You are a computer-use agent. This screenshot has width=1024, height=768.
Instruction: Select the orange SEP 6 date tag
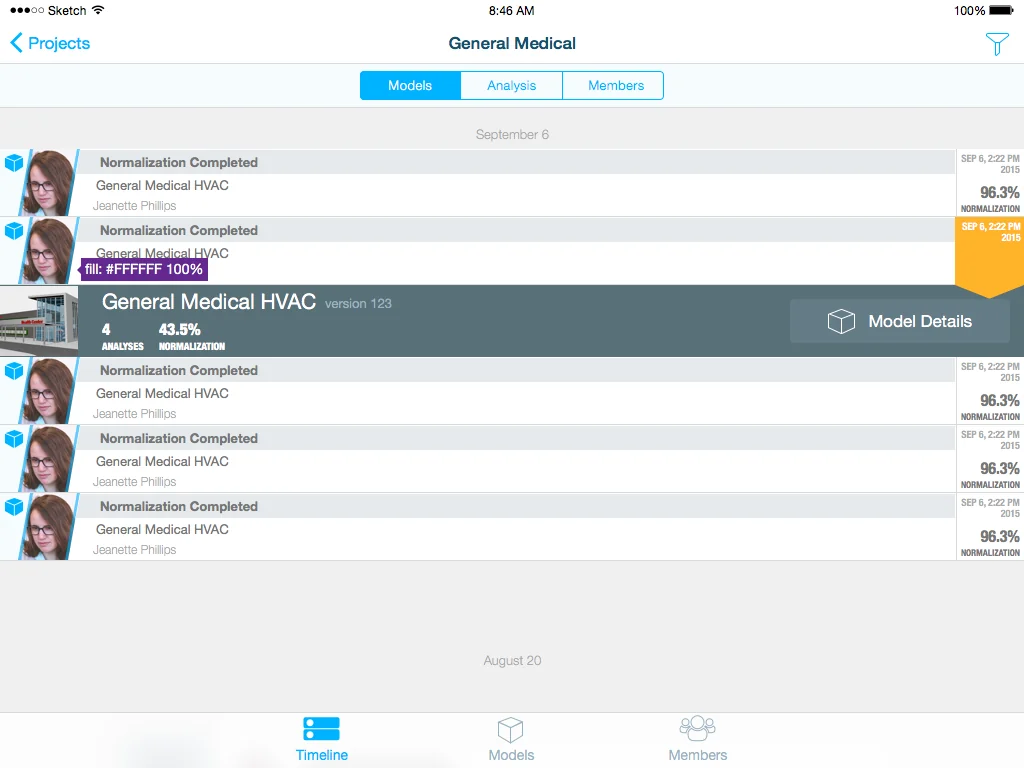989,256
